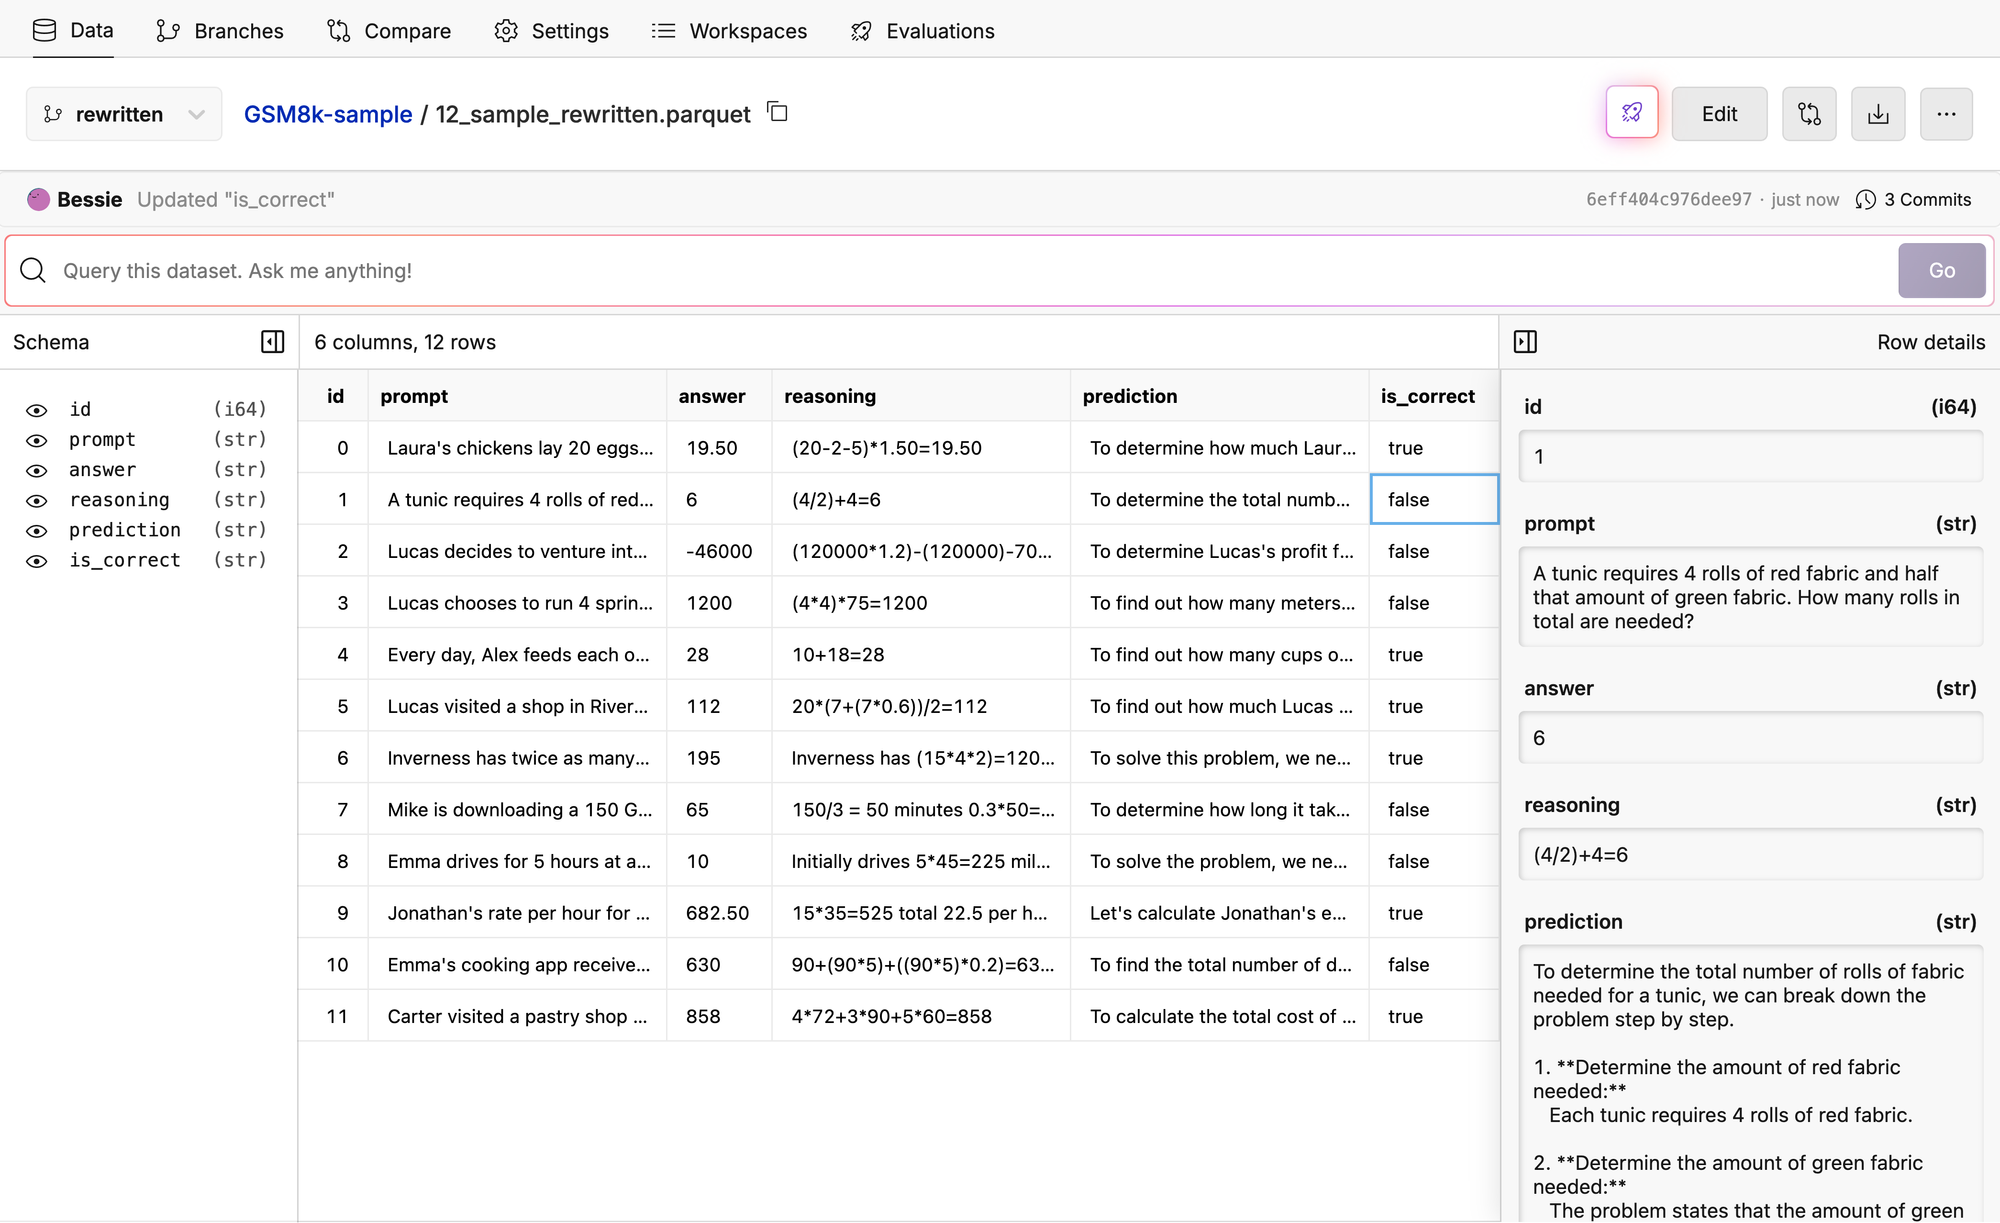The image size is (2000, 1223).
Task: Download the parquet file
Action: point(1877,113)
